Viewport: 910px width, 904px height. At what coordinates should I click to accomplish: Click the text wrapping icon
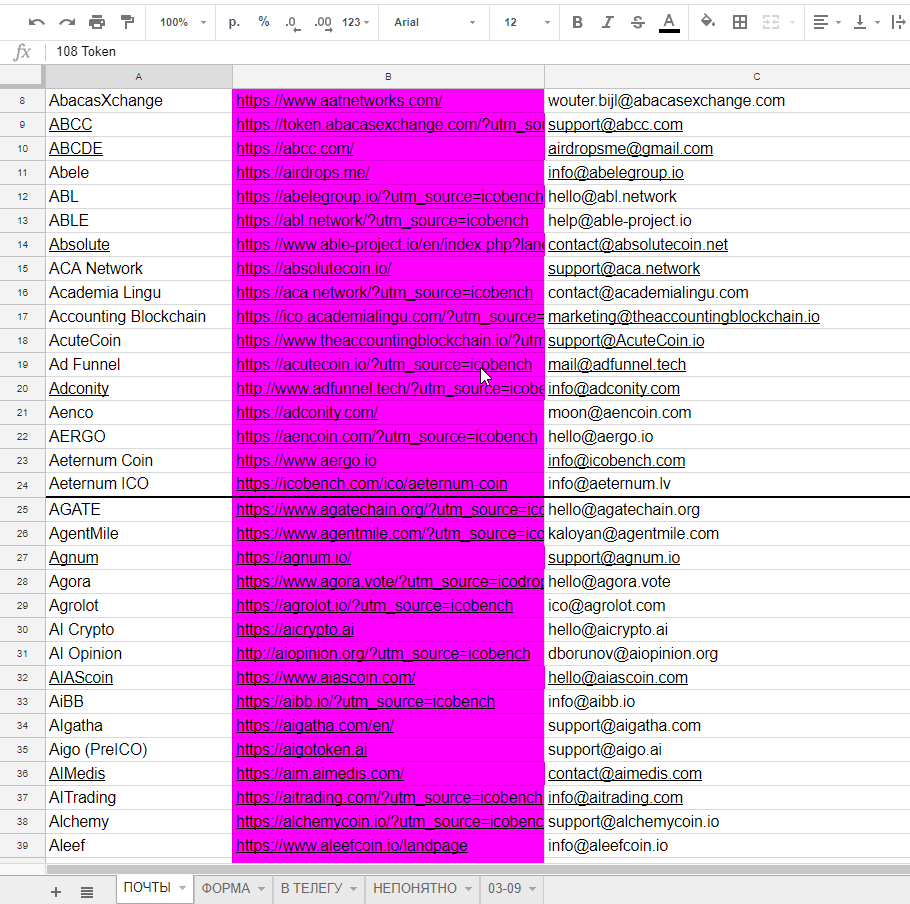pyautogui.click(x=898, y=22)
